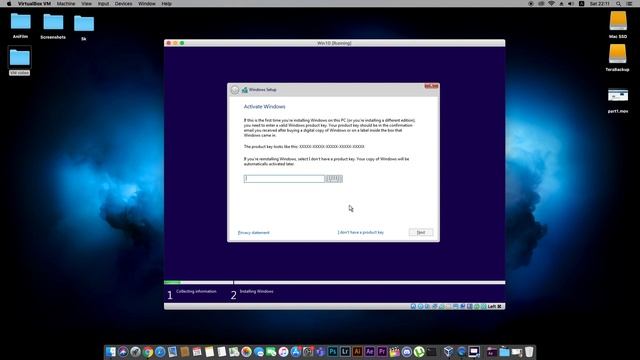Launch Illustrator from the dock
Viewport: 640px width, 360px height.
pos(358,352)
